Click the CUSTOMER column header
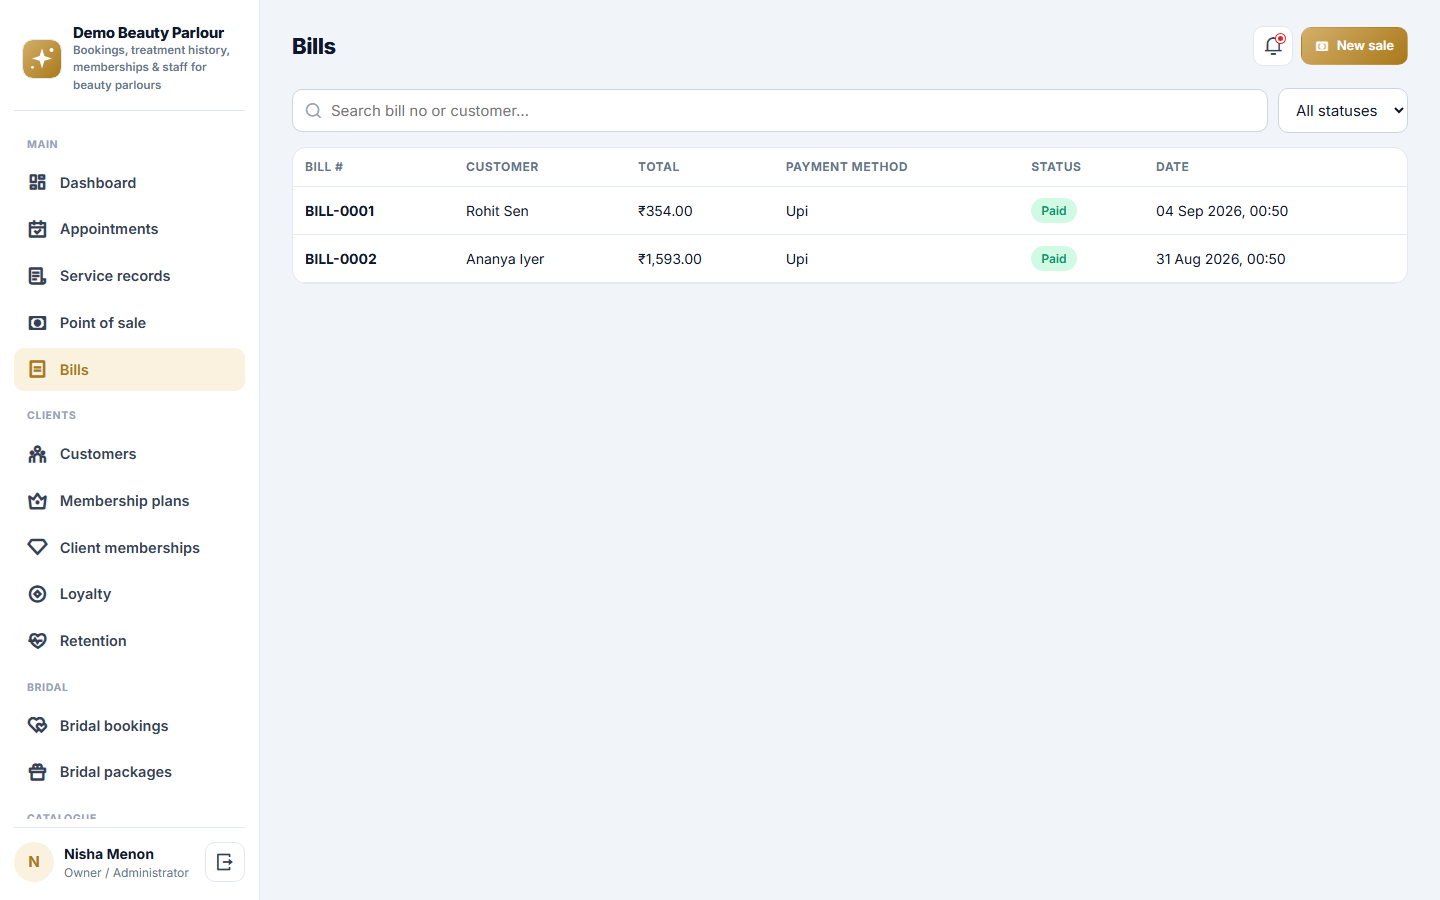 click(502, 167)
